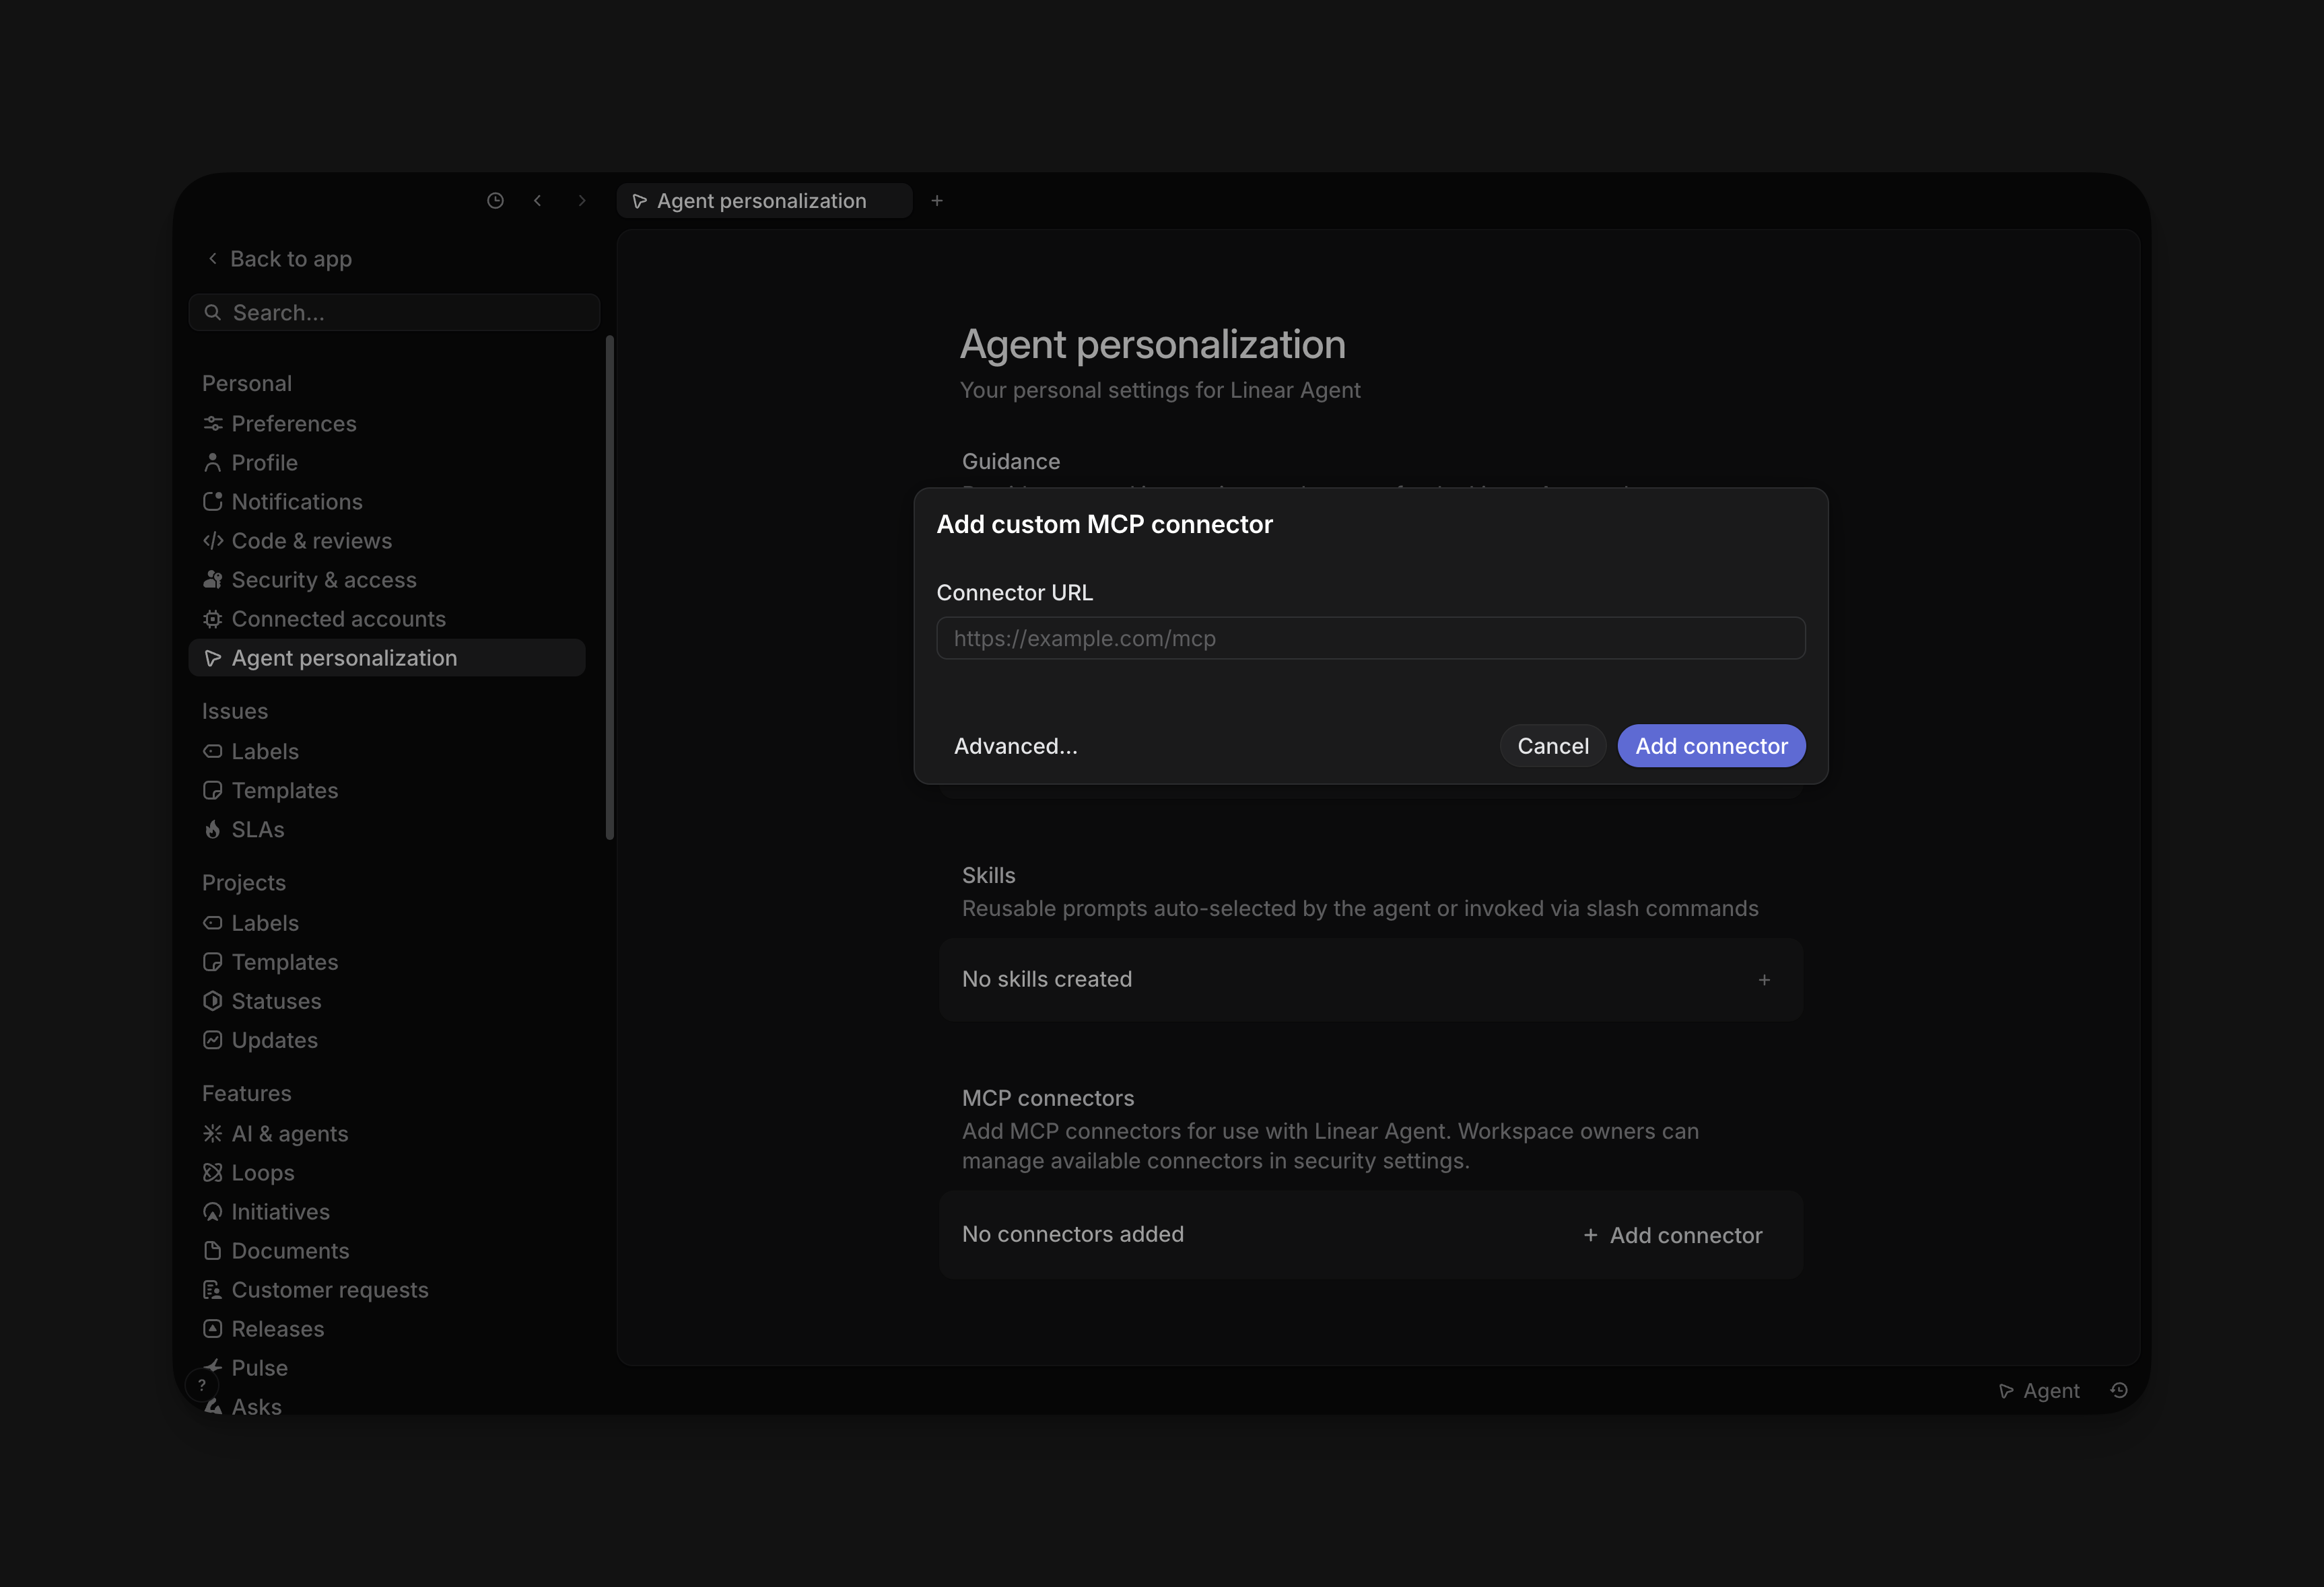Select Agent personalization in sidebar
Image resolution: width=2324 pixels, height=1587 pixels.
click(x=387, y=658)
